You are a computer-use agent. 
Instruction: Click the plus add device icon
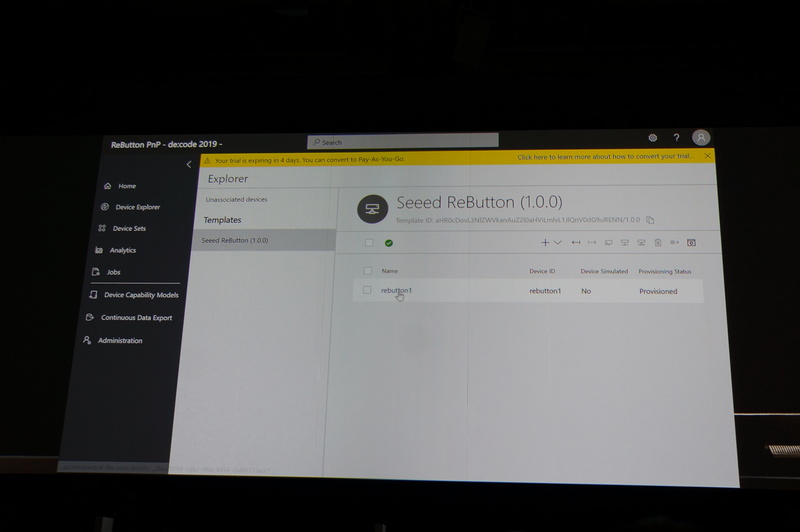pos(545,243)
